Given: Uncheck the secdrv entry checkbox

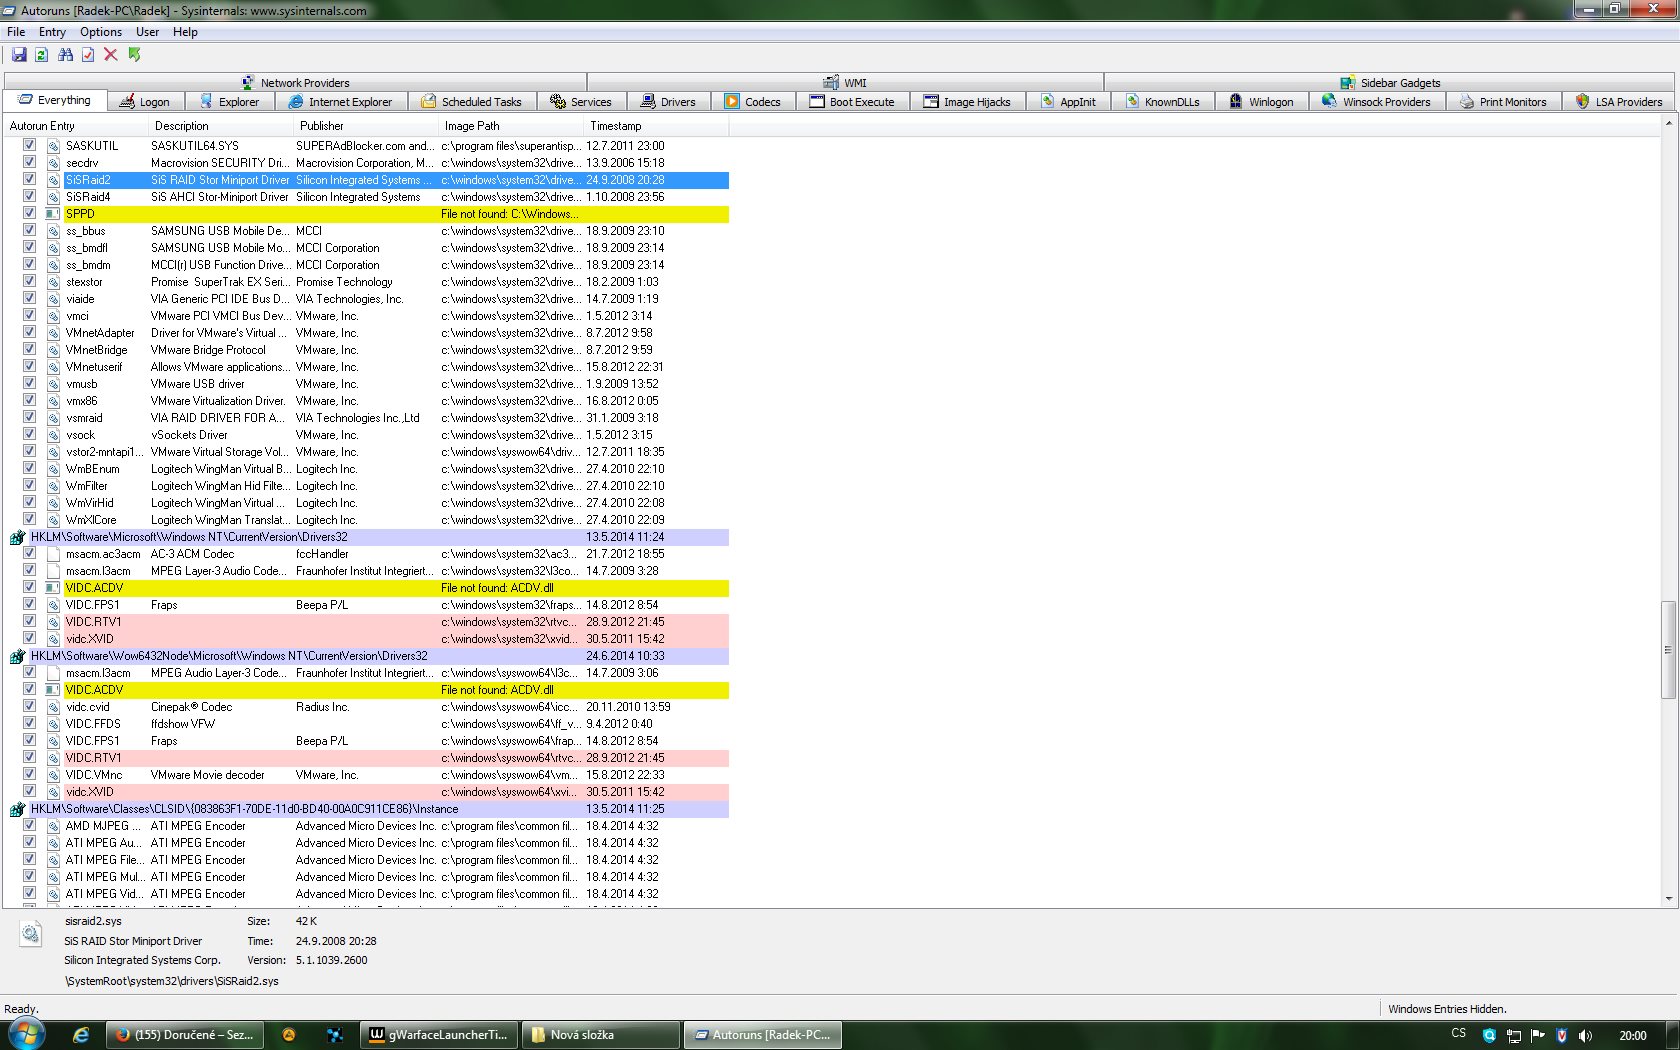Looking at the screenshot, I should click(x=29, y=162).
